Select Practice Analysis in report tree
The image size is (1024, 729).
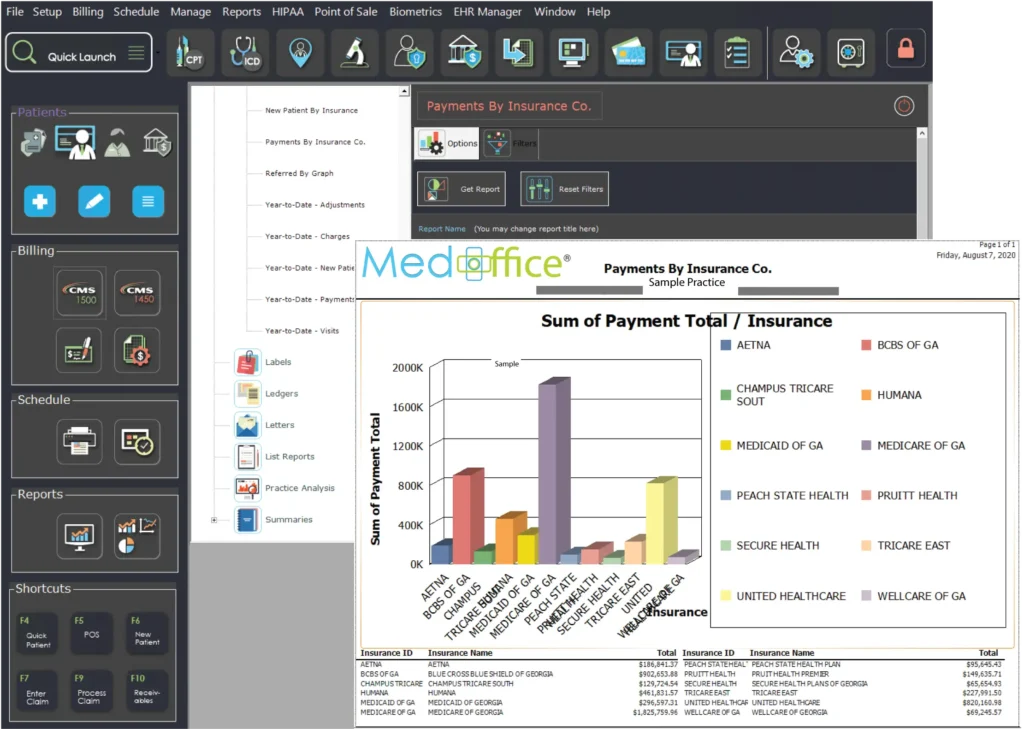point(299,488)
